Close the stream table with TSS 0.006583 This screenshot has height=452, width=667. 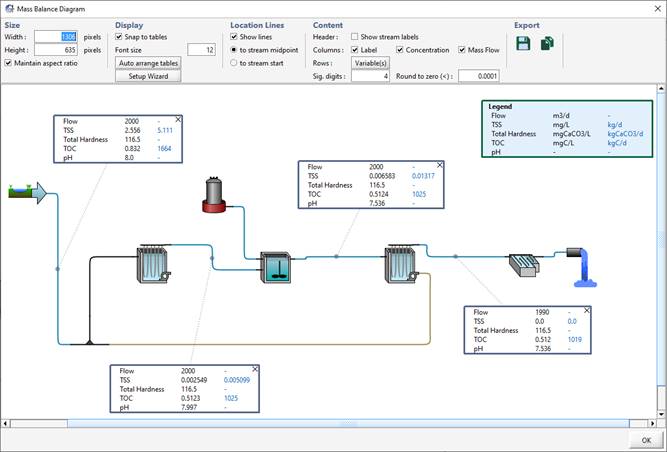tap(440, 165)
